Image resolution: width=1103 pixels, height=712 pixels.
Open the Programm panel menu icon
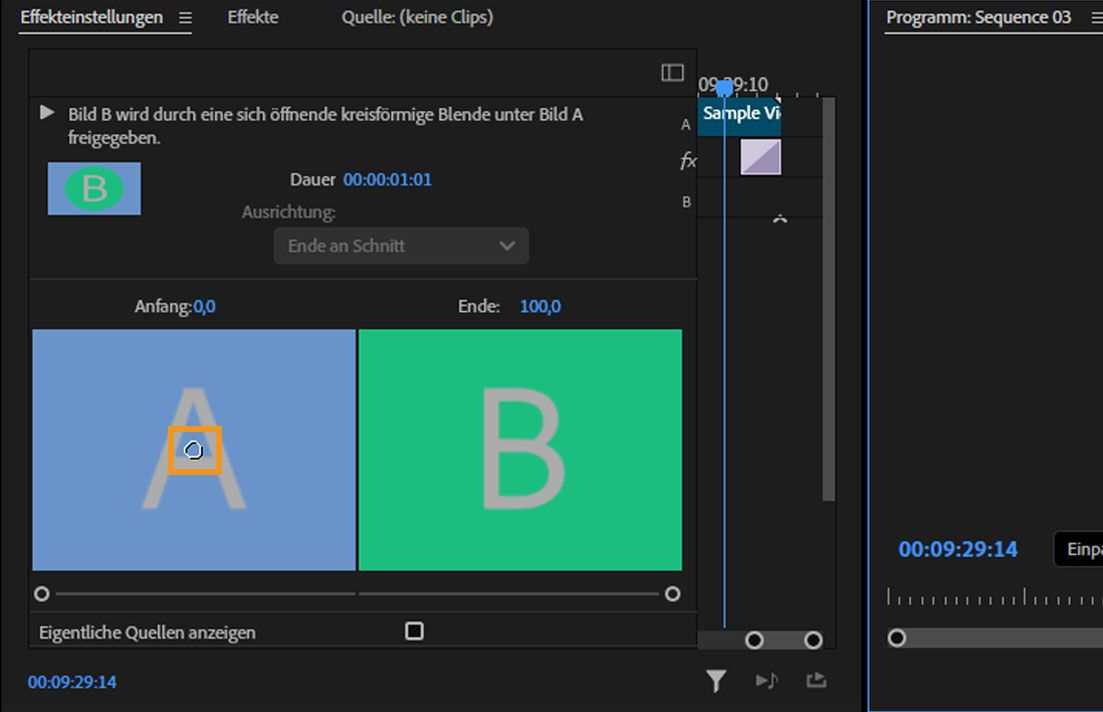pyautogui.click(x=1097, y=18)
